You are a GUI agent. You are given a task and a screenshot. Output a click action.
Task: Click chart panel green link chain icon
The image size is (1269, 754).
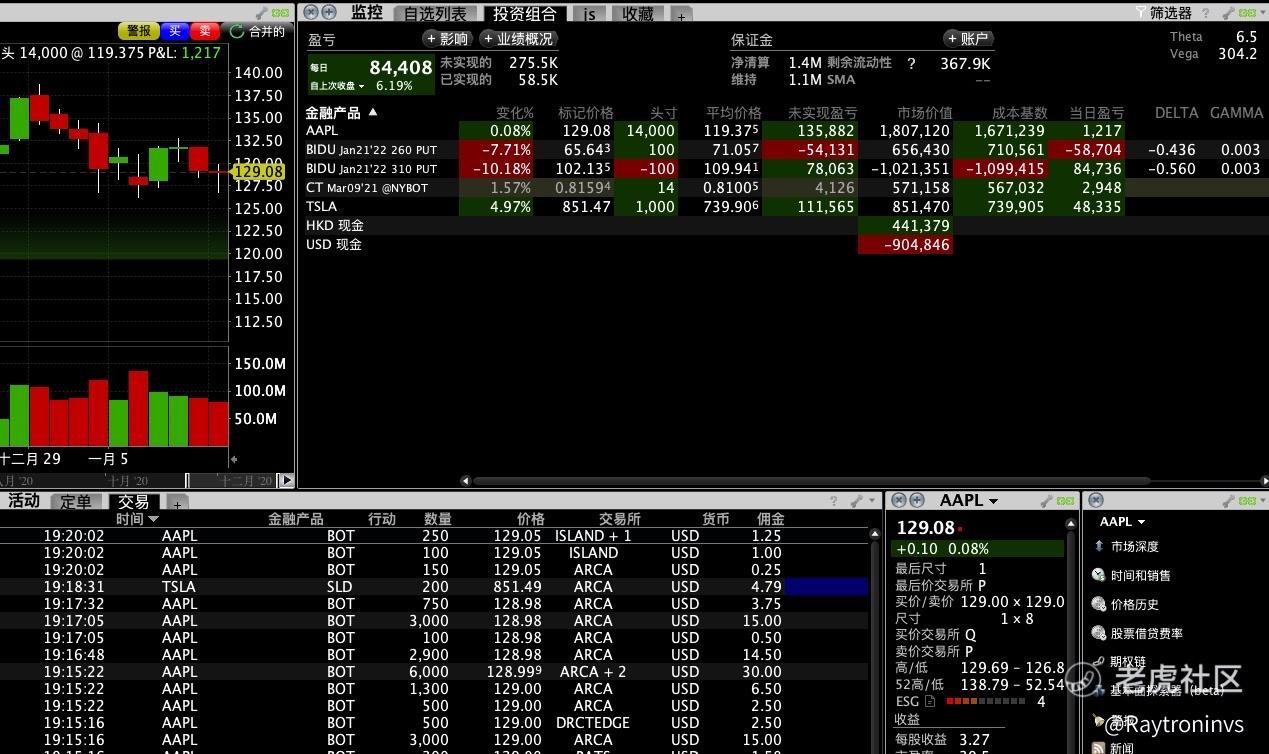tap(280, 12)
